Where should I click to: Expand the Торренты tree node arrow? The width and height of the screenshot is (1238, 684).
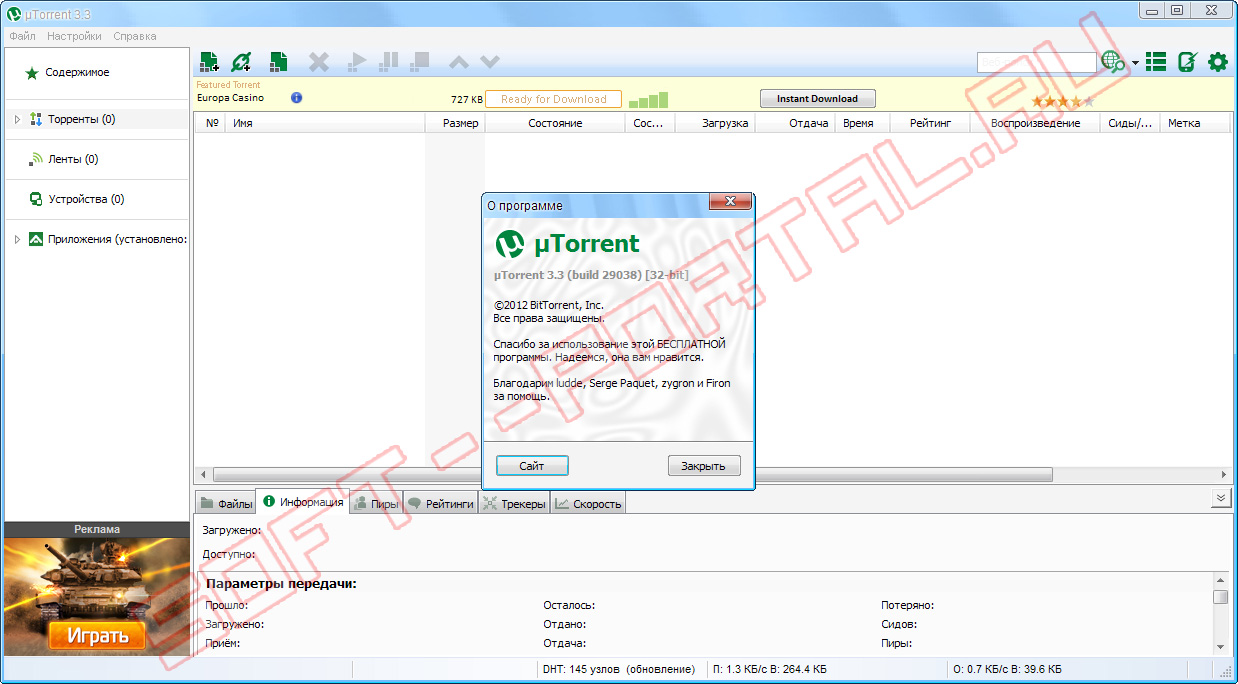[x=17, y=119]
